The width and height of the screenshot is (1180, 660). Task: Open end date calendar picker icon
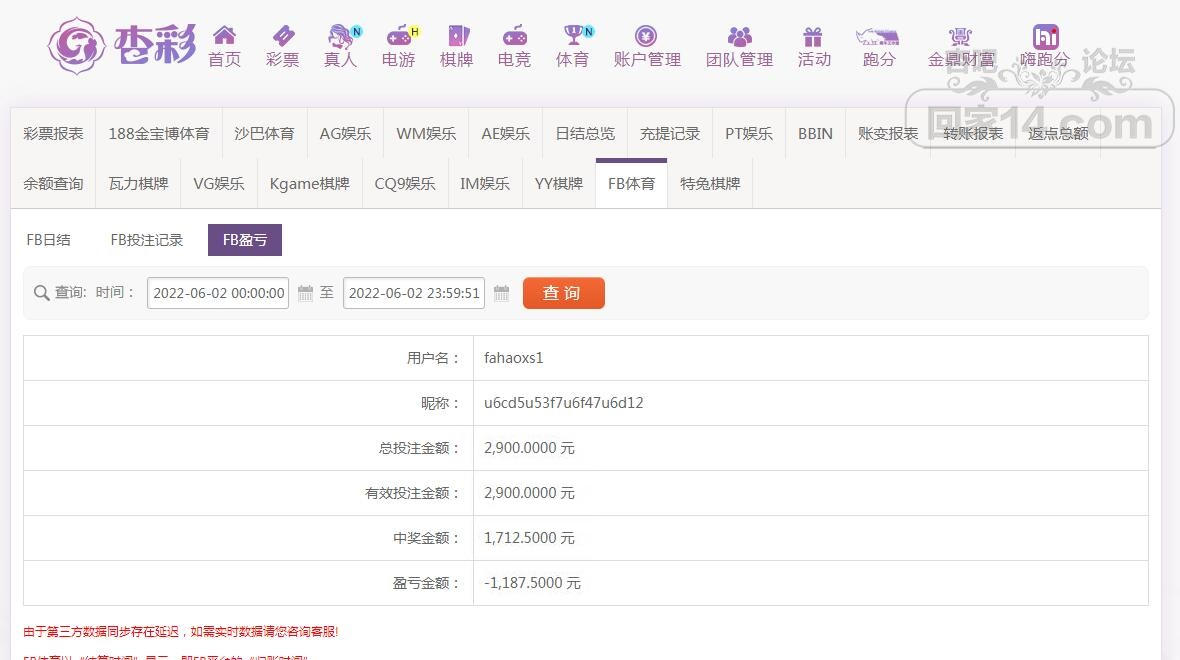click(x=502, y=293)
